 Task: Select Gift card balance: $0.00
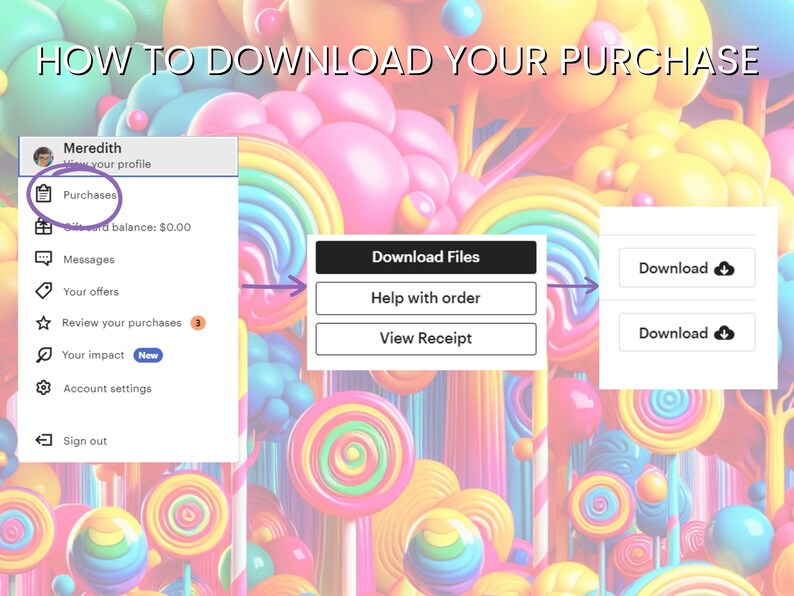coord(127,227)
